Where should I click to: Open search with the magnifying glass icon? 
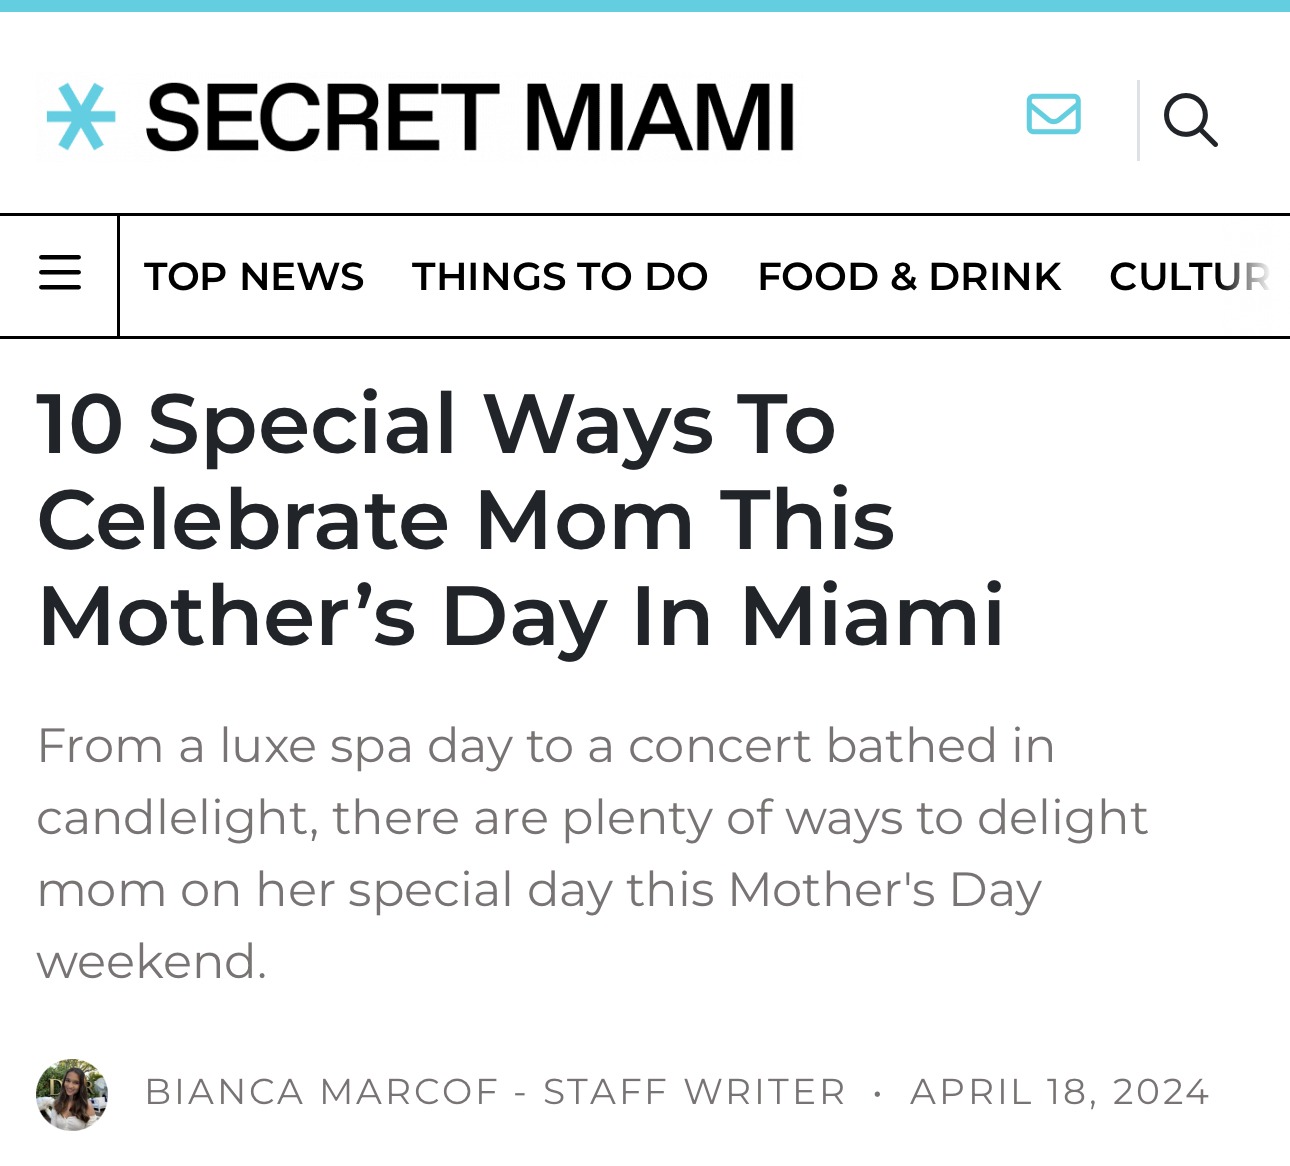[x=1190, y=120]
